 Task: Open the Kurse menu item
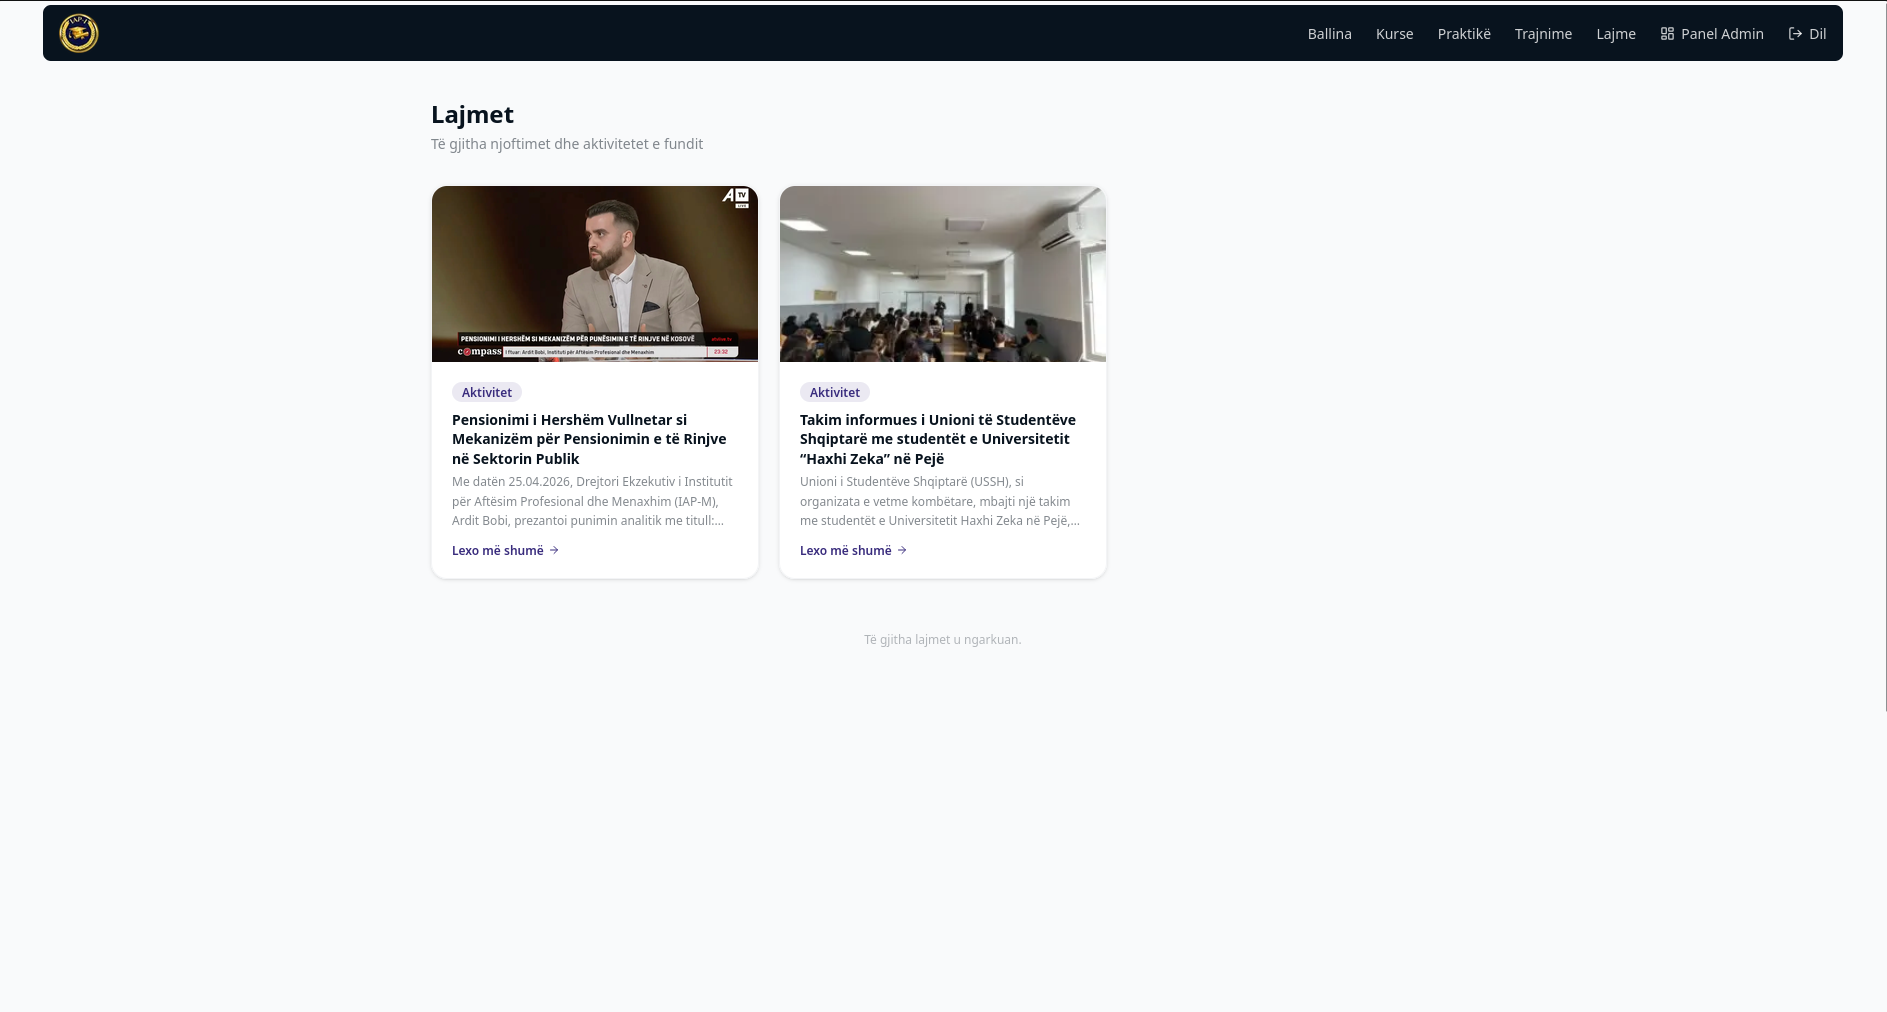1394,34
